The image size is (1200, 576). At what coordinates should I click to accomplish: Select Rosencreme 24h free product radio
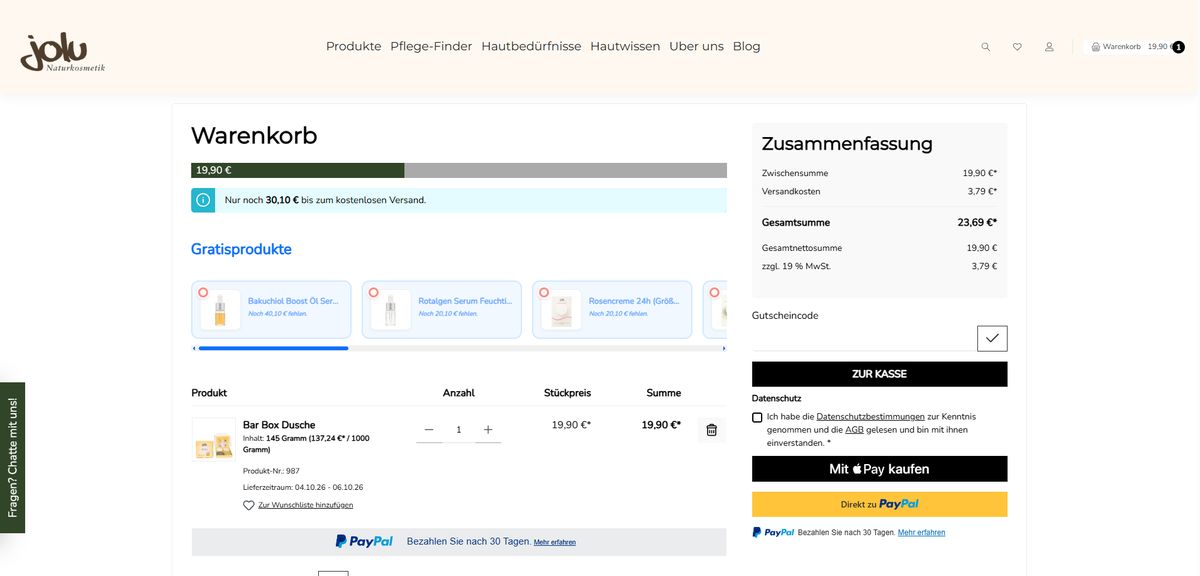point(544,293)
